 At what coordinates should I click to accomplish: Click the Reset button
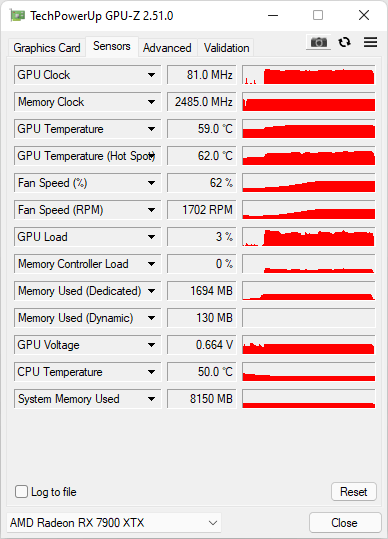tap(354, 492)
